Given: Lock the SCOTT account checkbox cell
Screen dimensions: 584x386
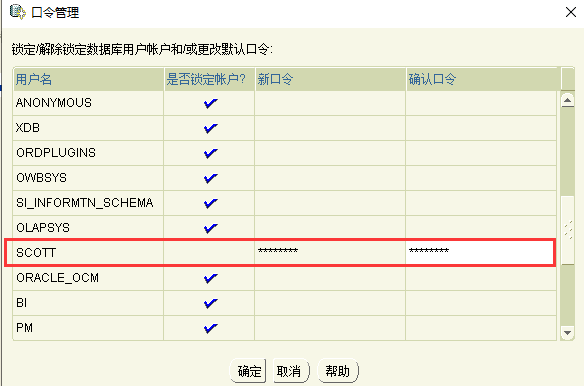Looking at the screenshot, I should pos(209,253).
